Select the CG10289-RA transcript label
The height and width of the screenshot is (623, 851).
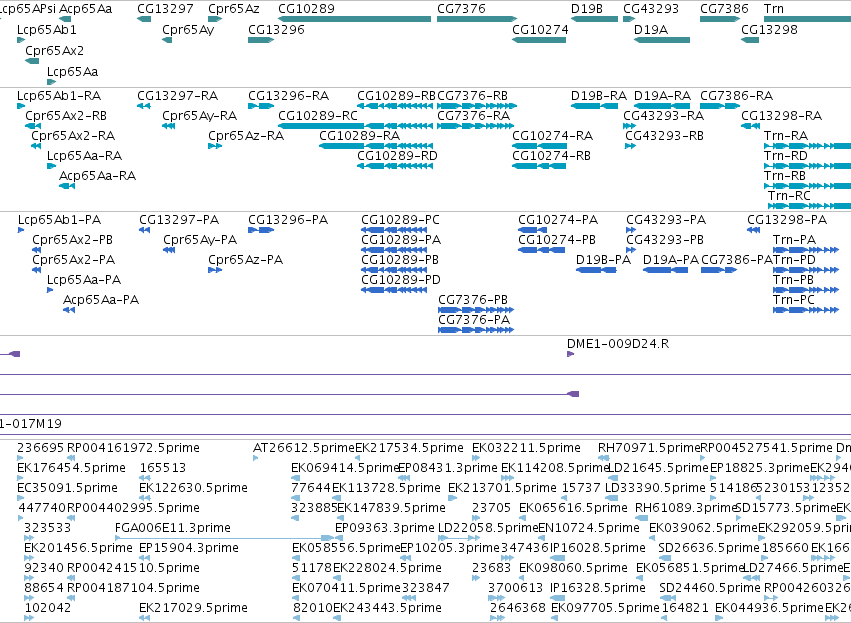pos(359,136)
